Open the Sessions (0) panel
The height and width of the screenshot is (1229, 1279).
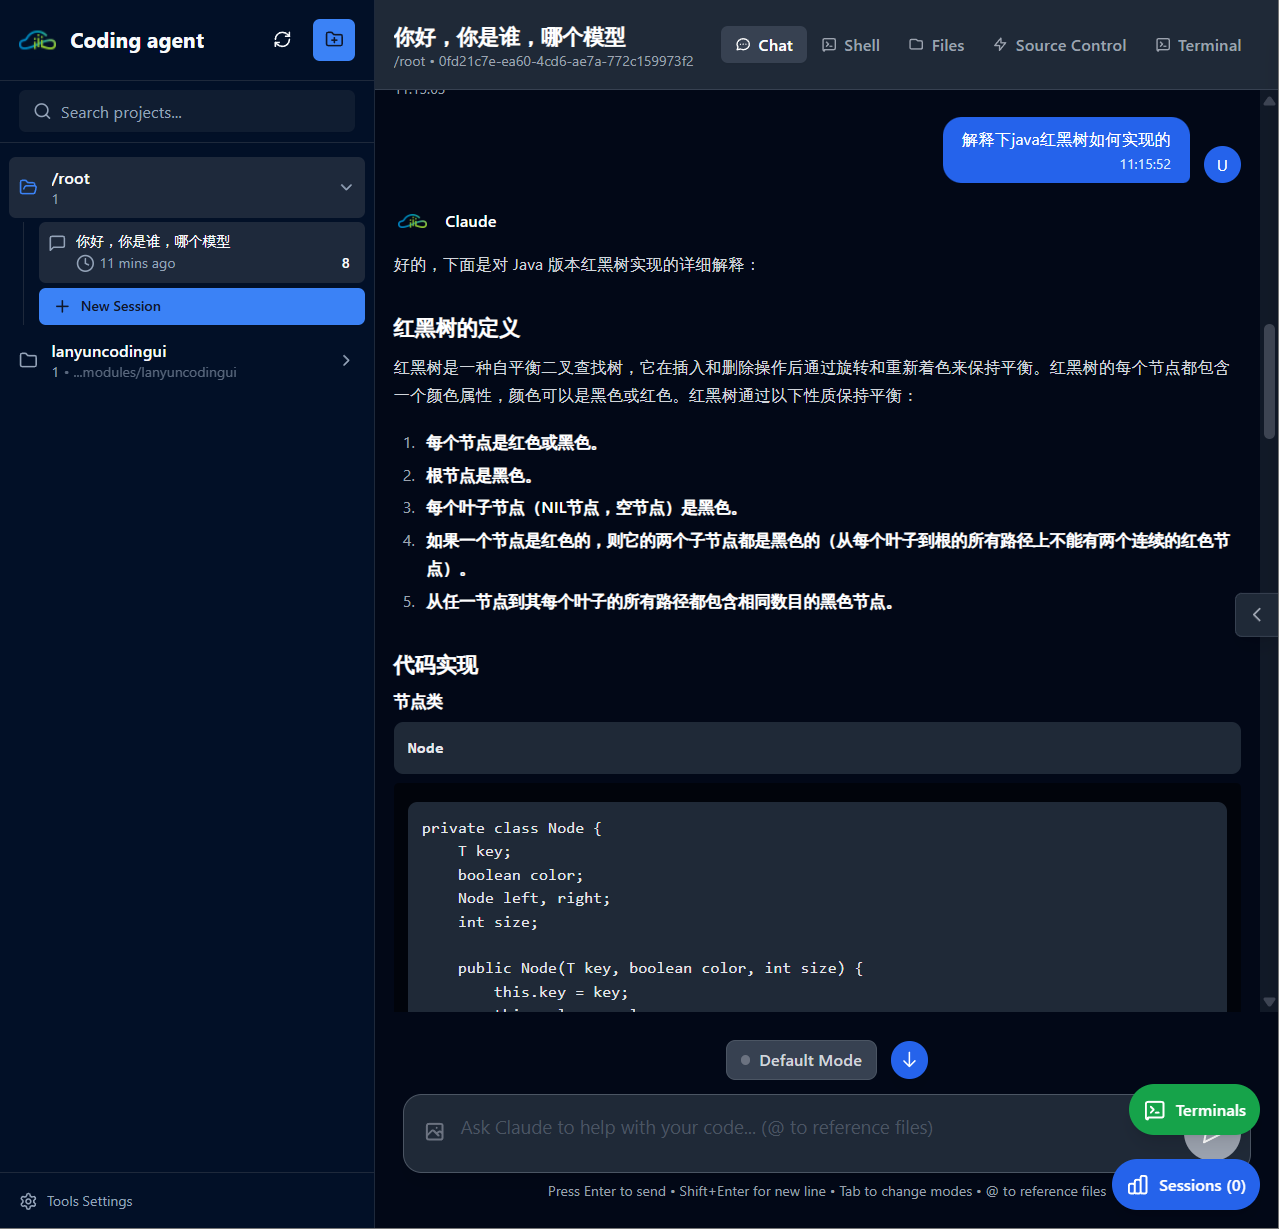pos(1186,1185)
